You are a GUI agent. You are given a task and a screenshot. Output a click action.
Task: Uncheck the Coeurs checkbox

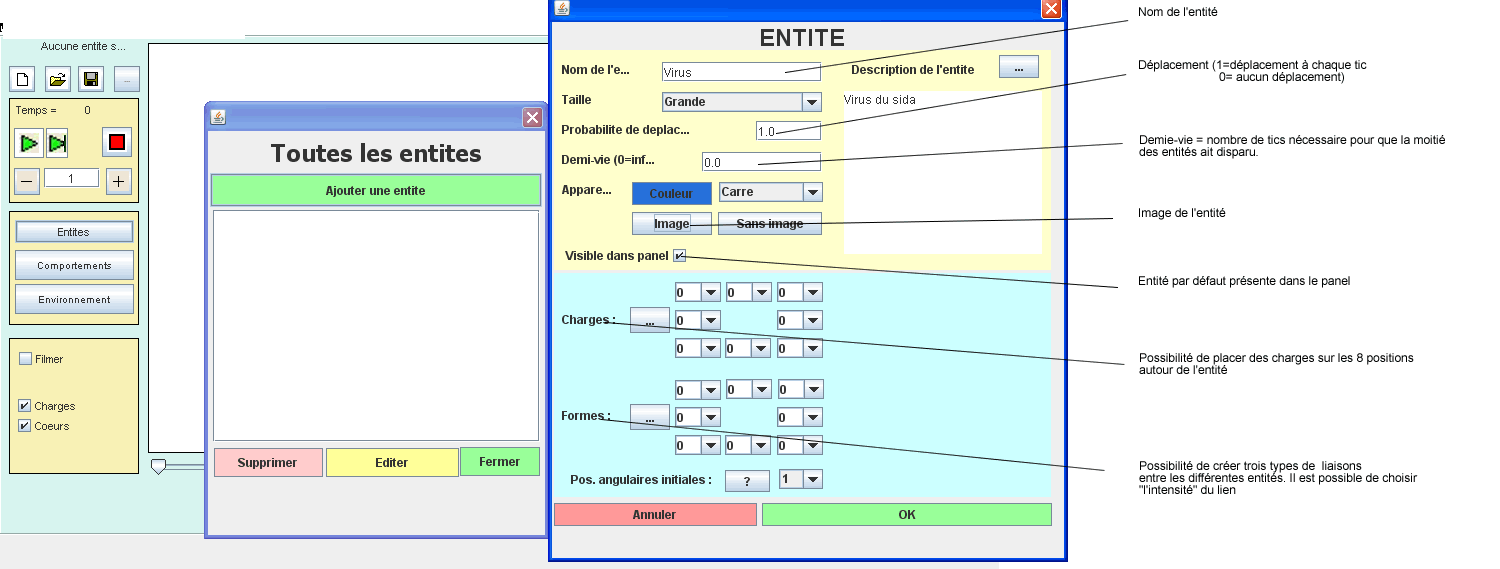coord(26,426)
